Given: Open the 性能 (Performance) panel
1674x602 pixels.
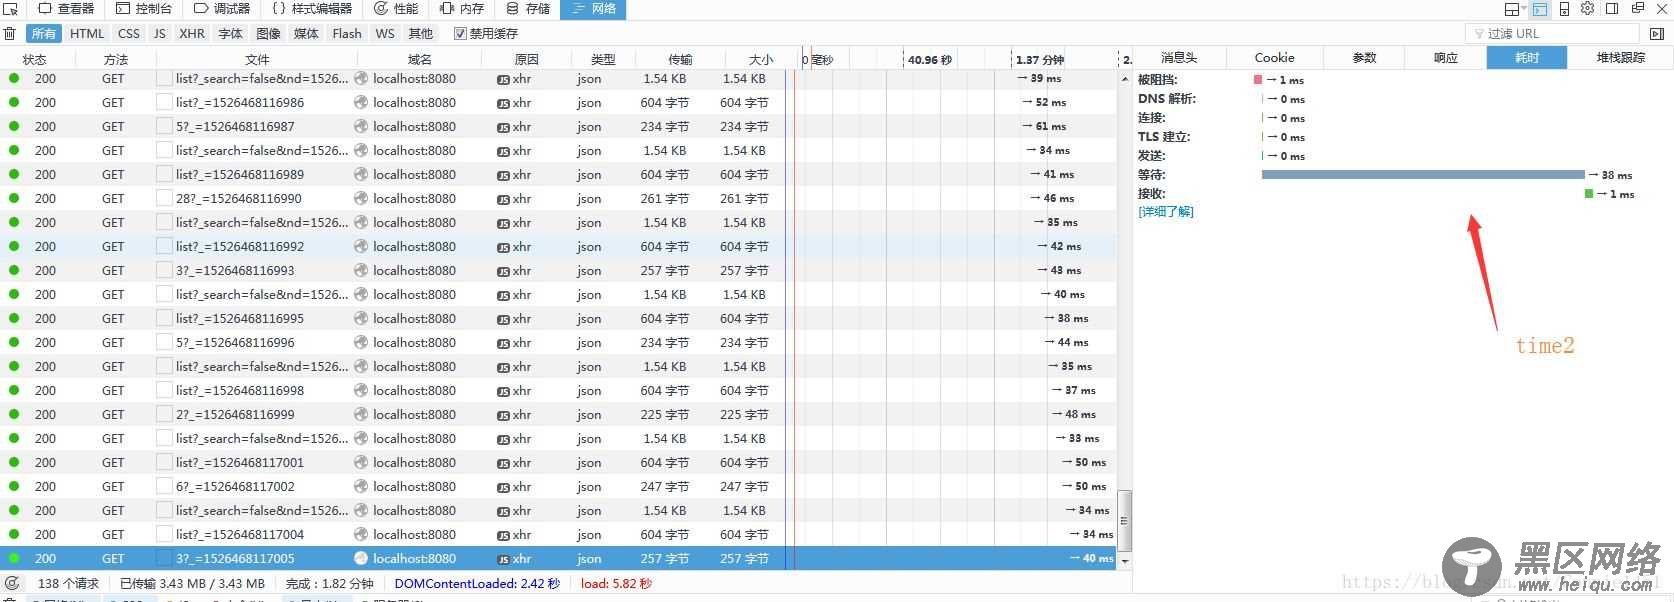Looking at the screenshot, I should [396, 9].
